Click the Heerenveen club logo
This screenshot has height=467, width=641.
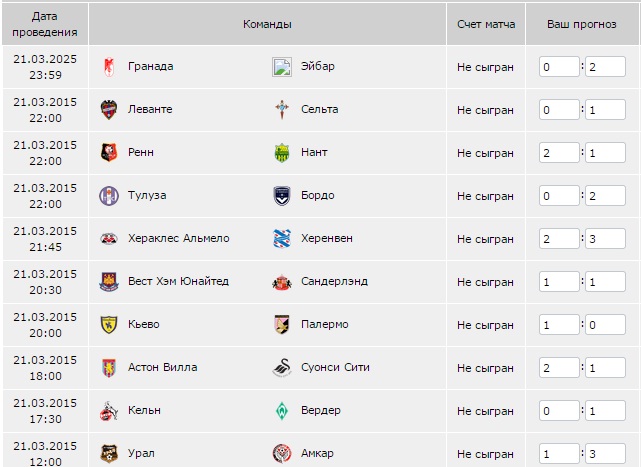(x=282, y=239)
